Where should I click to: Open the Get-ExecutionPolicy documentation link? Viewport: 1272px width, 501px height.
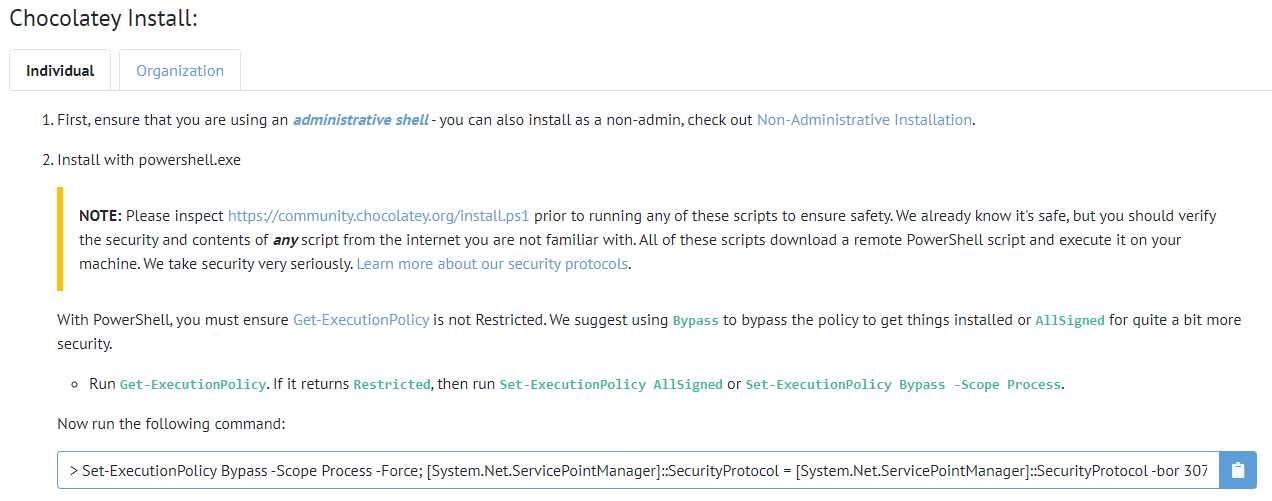361,320
